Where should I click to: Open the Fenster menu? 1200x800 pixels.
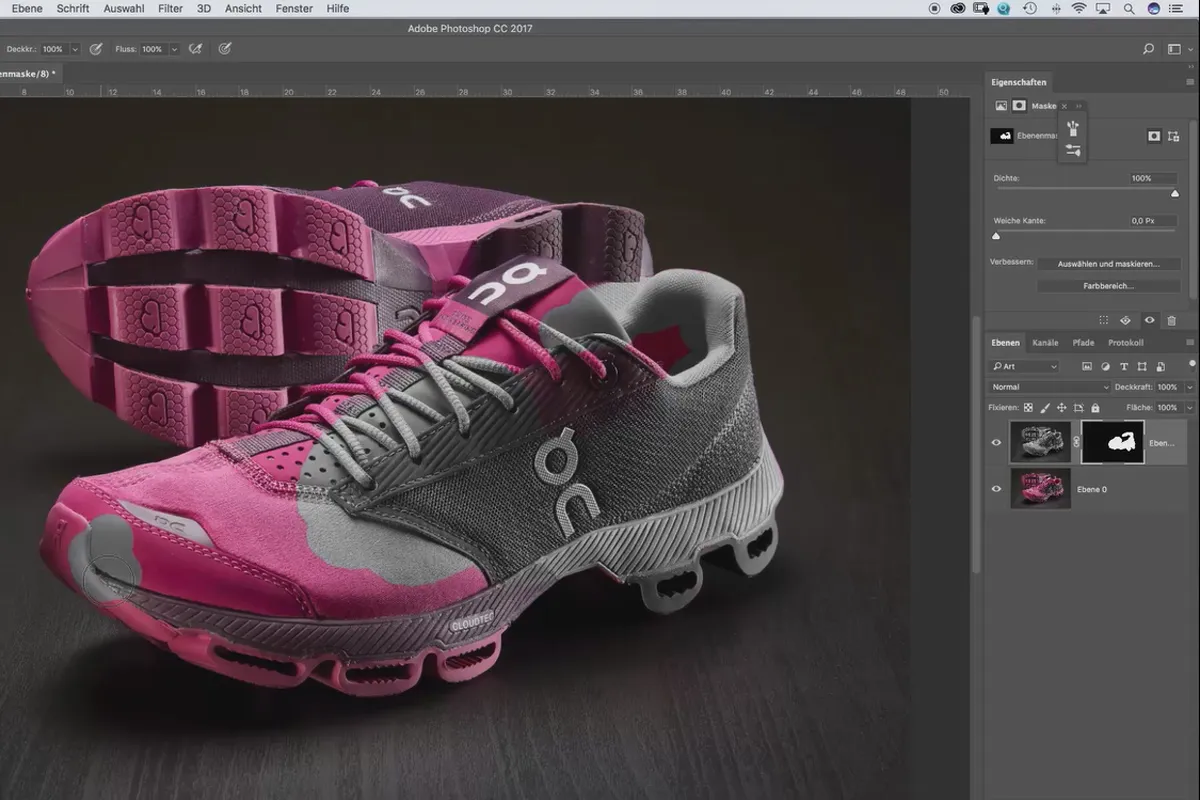point(294,8)
